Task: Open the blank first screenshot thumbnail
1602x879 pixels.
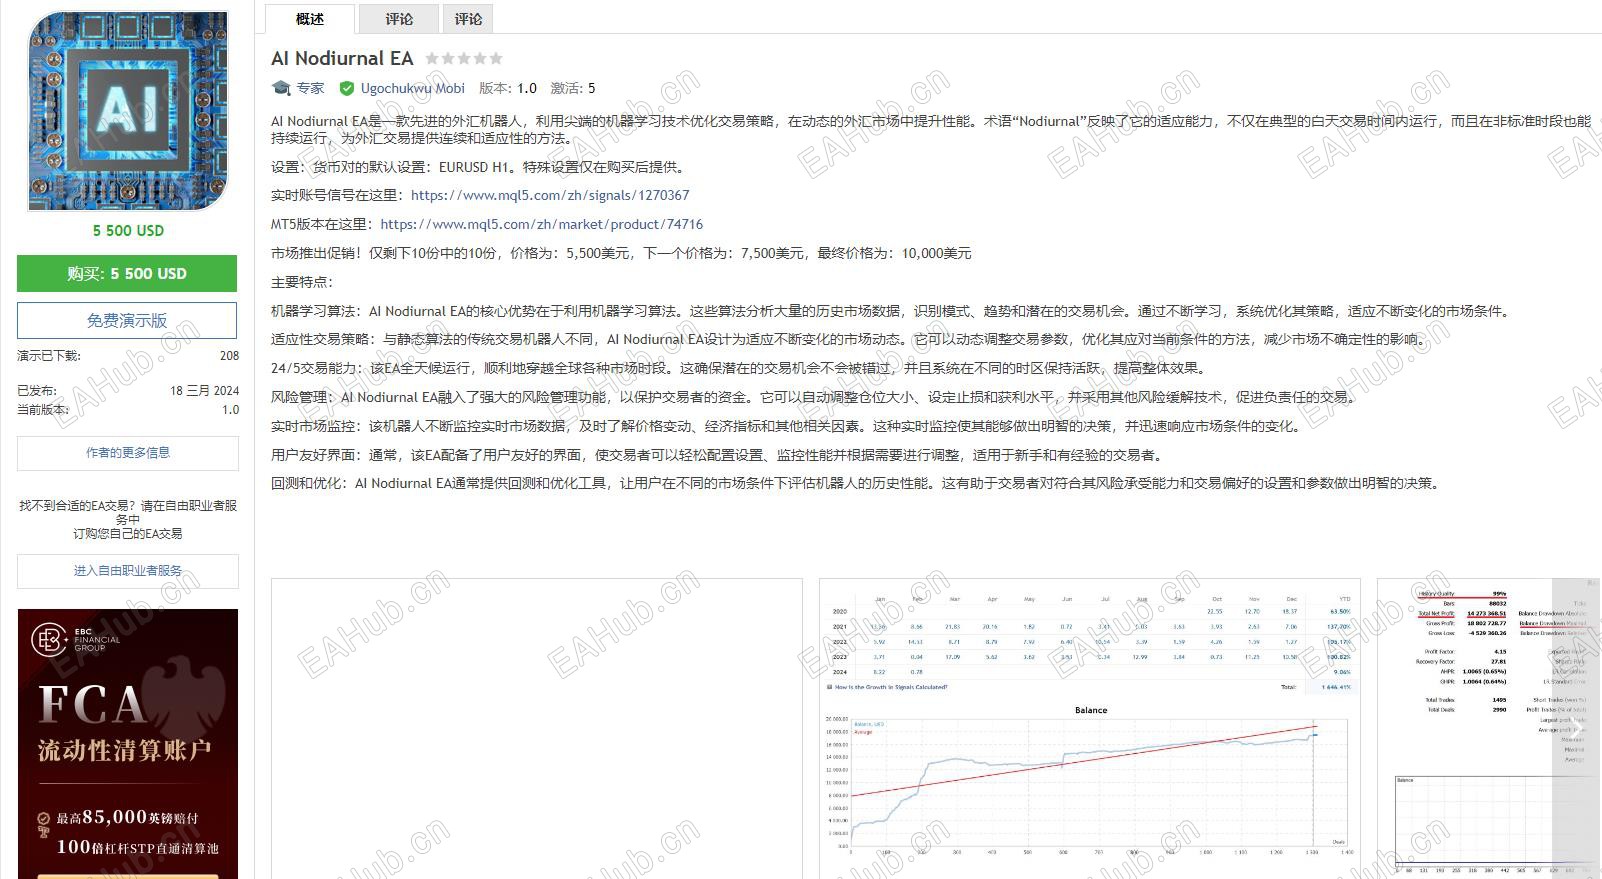Action: [537, 728]
